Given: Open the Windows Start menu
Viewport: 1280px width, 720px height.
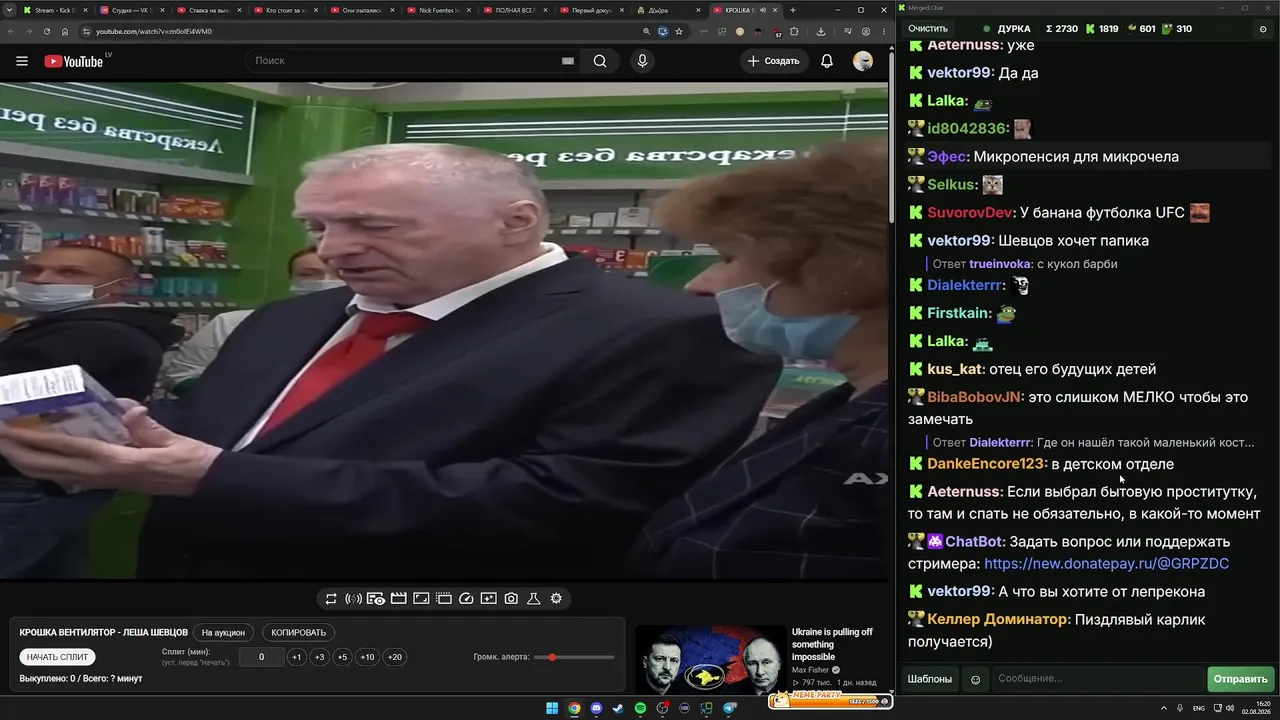Looking at the screenshot, I should [x=551, y=709].
